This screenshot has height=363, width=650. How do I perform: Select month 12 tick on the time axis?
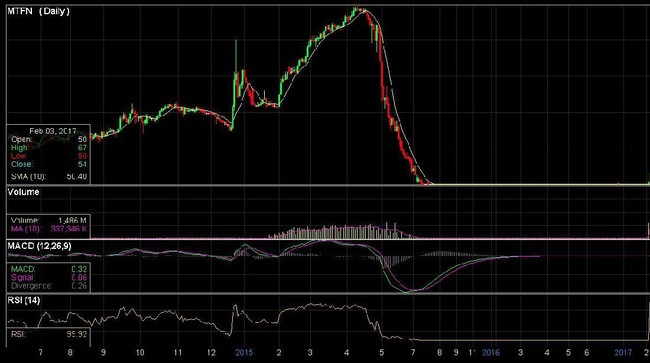click(211, 353)
